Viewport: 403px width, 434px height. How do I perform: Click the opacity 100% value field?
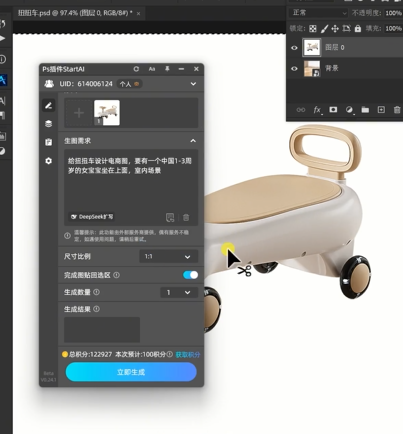(393, 13)
